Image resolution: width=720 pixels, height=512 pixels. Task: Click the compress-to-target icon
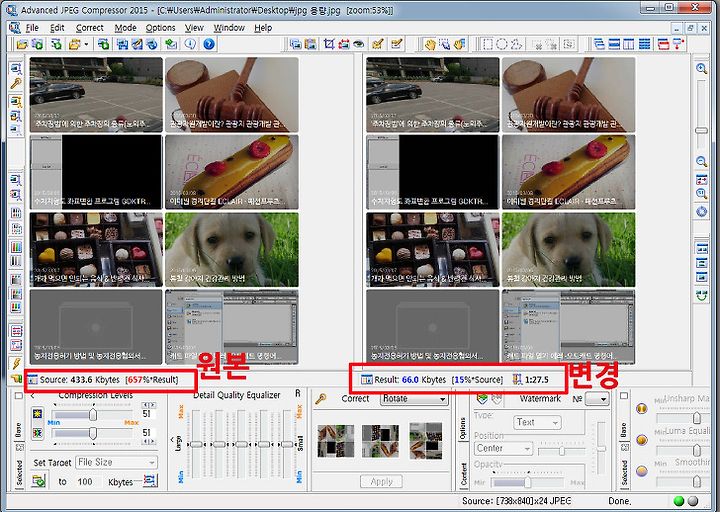point(39,481)
